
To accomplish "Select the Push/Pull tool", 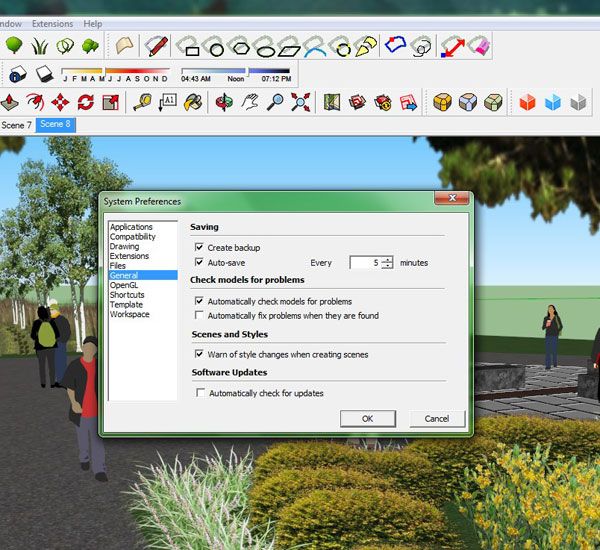I will tap(10, 102).
